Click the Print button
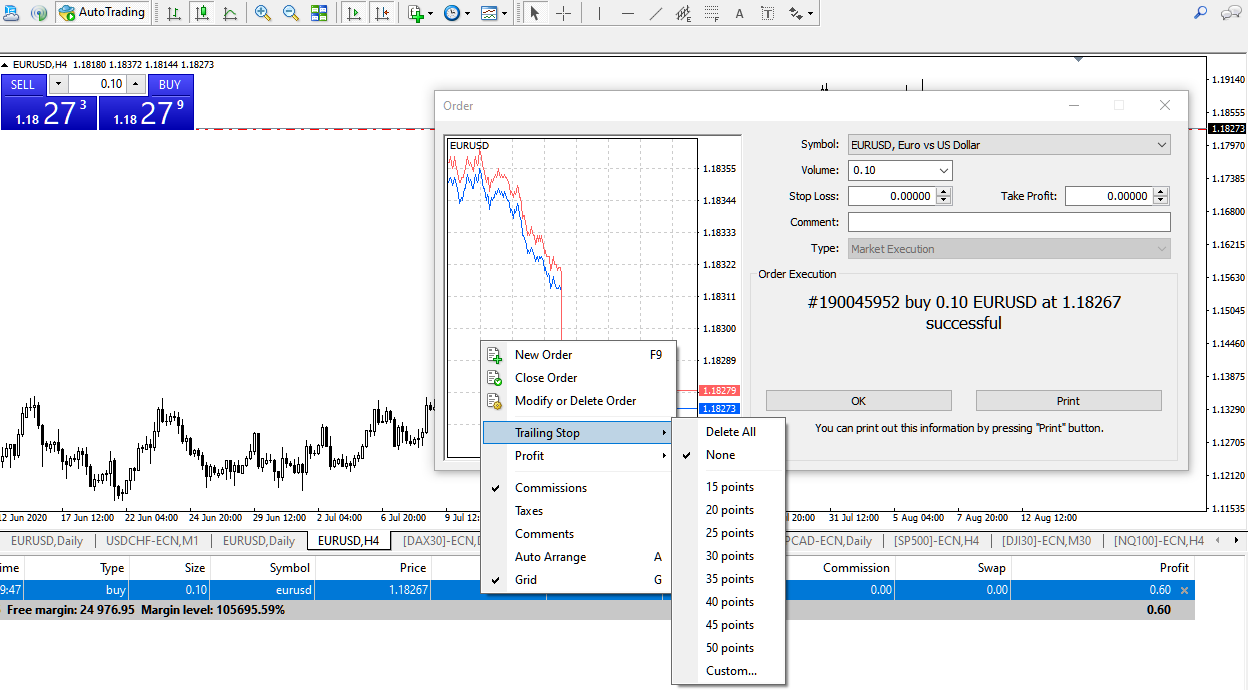This screenshot has width=1248, height=690. pyautogui.click(x=1069, y=401)
